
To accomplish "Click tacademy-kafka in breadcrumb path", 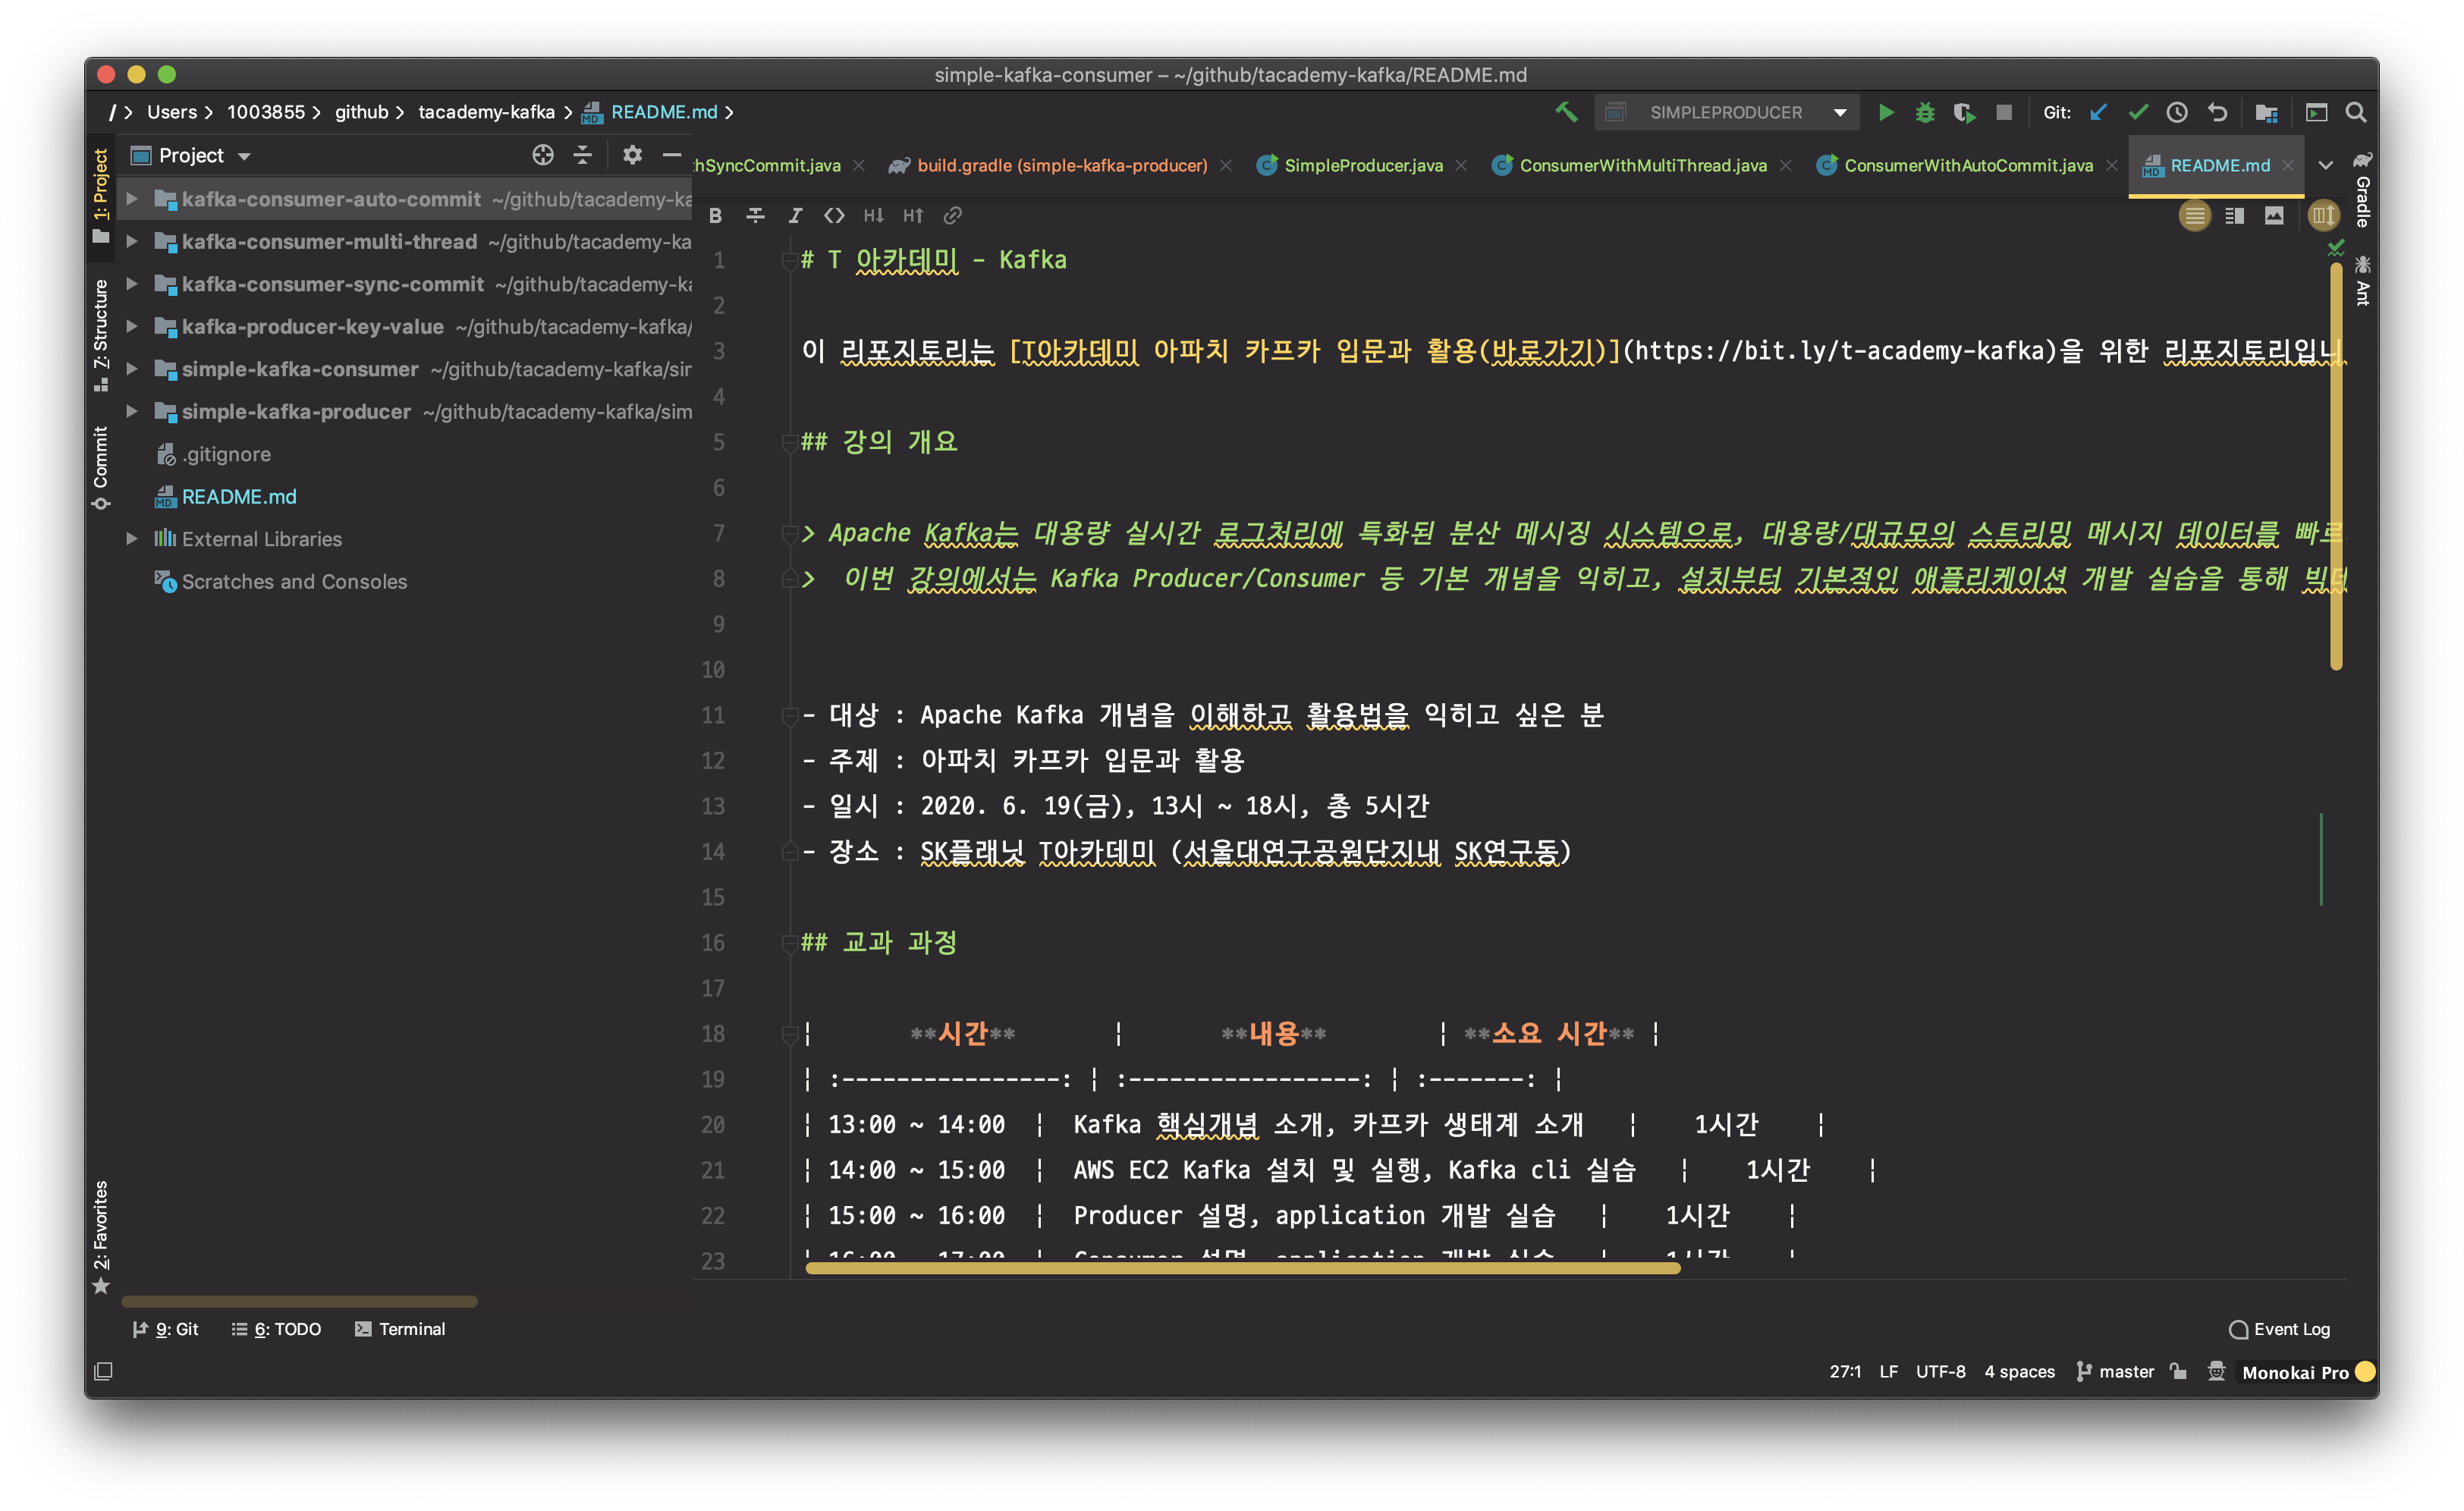I will pyautogui.click(x=486, y=112).
